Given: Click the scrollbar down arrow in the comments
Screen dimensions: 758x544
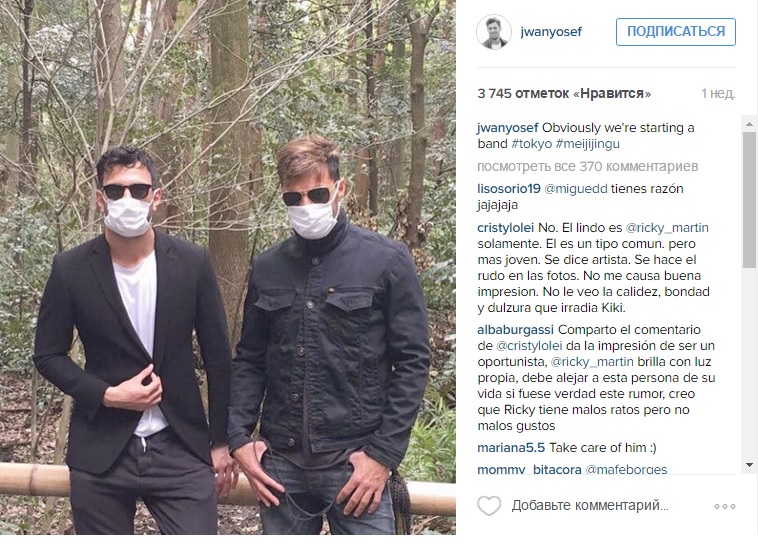Looking at the screenshot, I should tap(749, 465).
